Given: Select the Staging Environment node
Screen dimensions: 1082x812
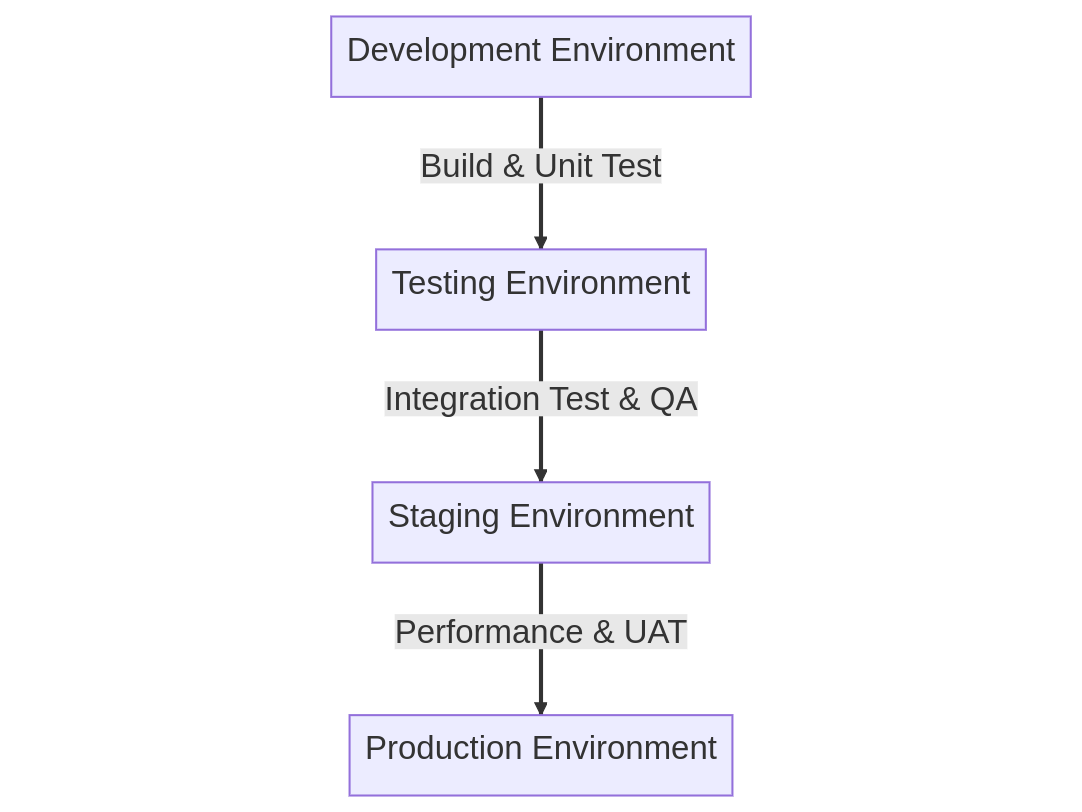Looking at the screenshot, I should pyautogui.click(x=540, y=522).
